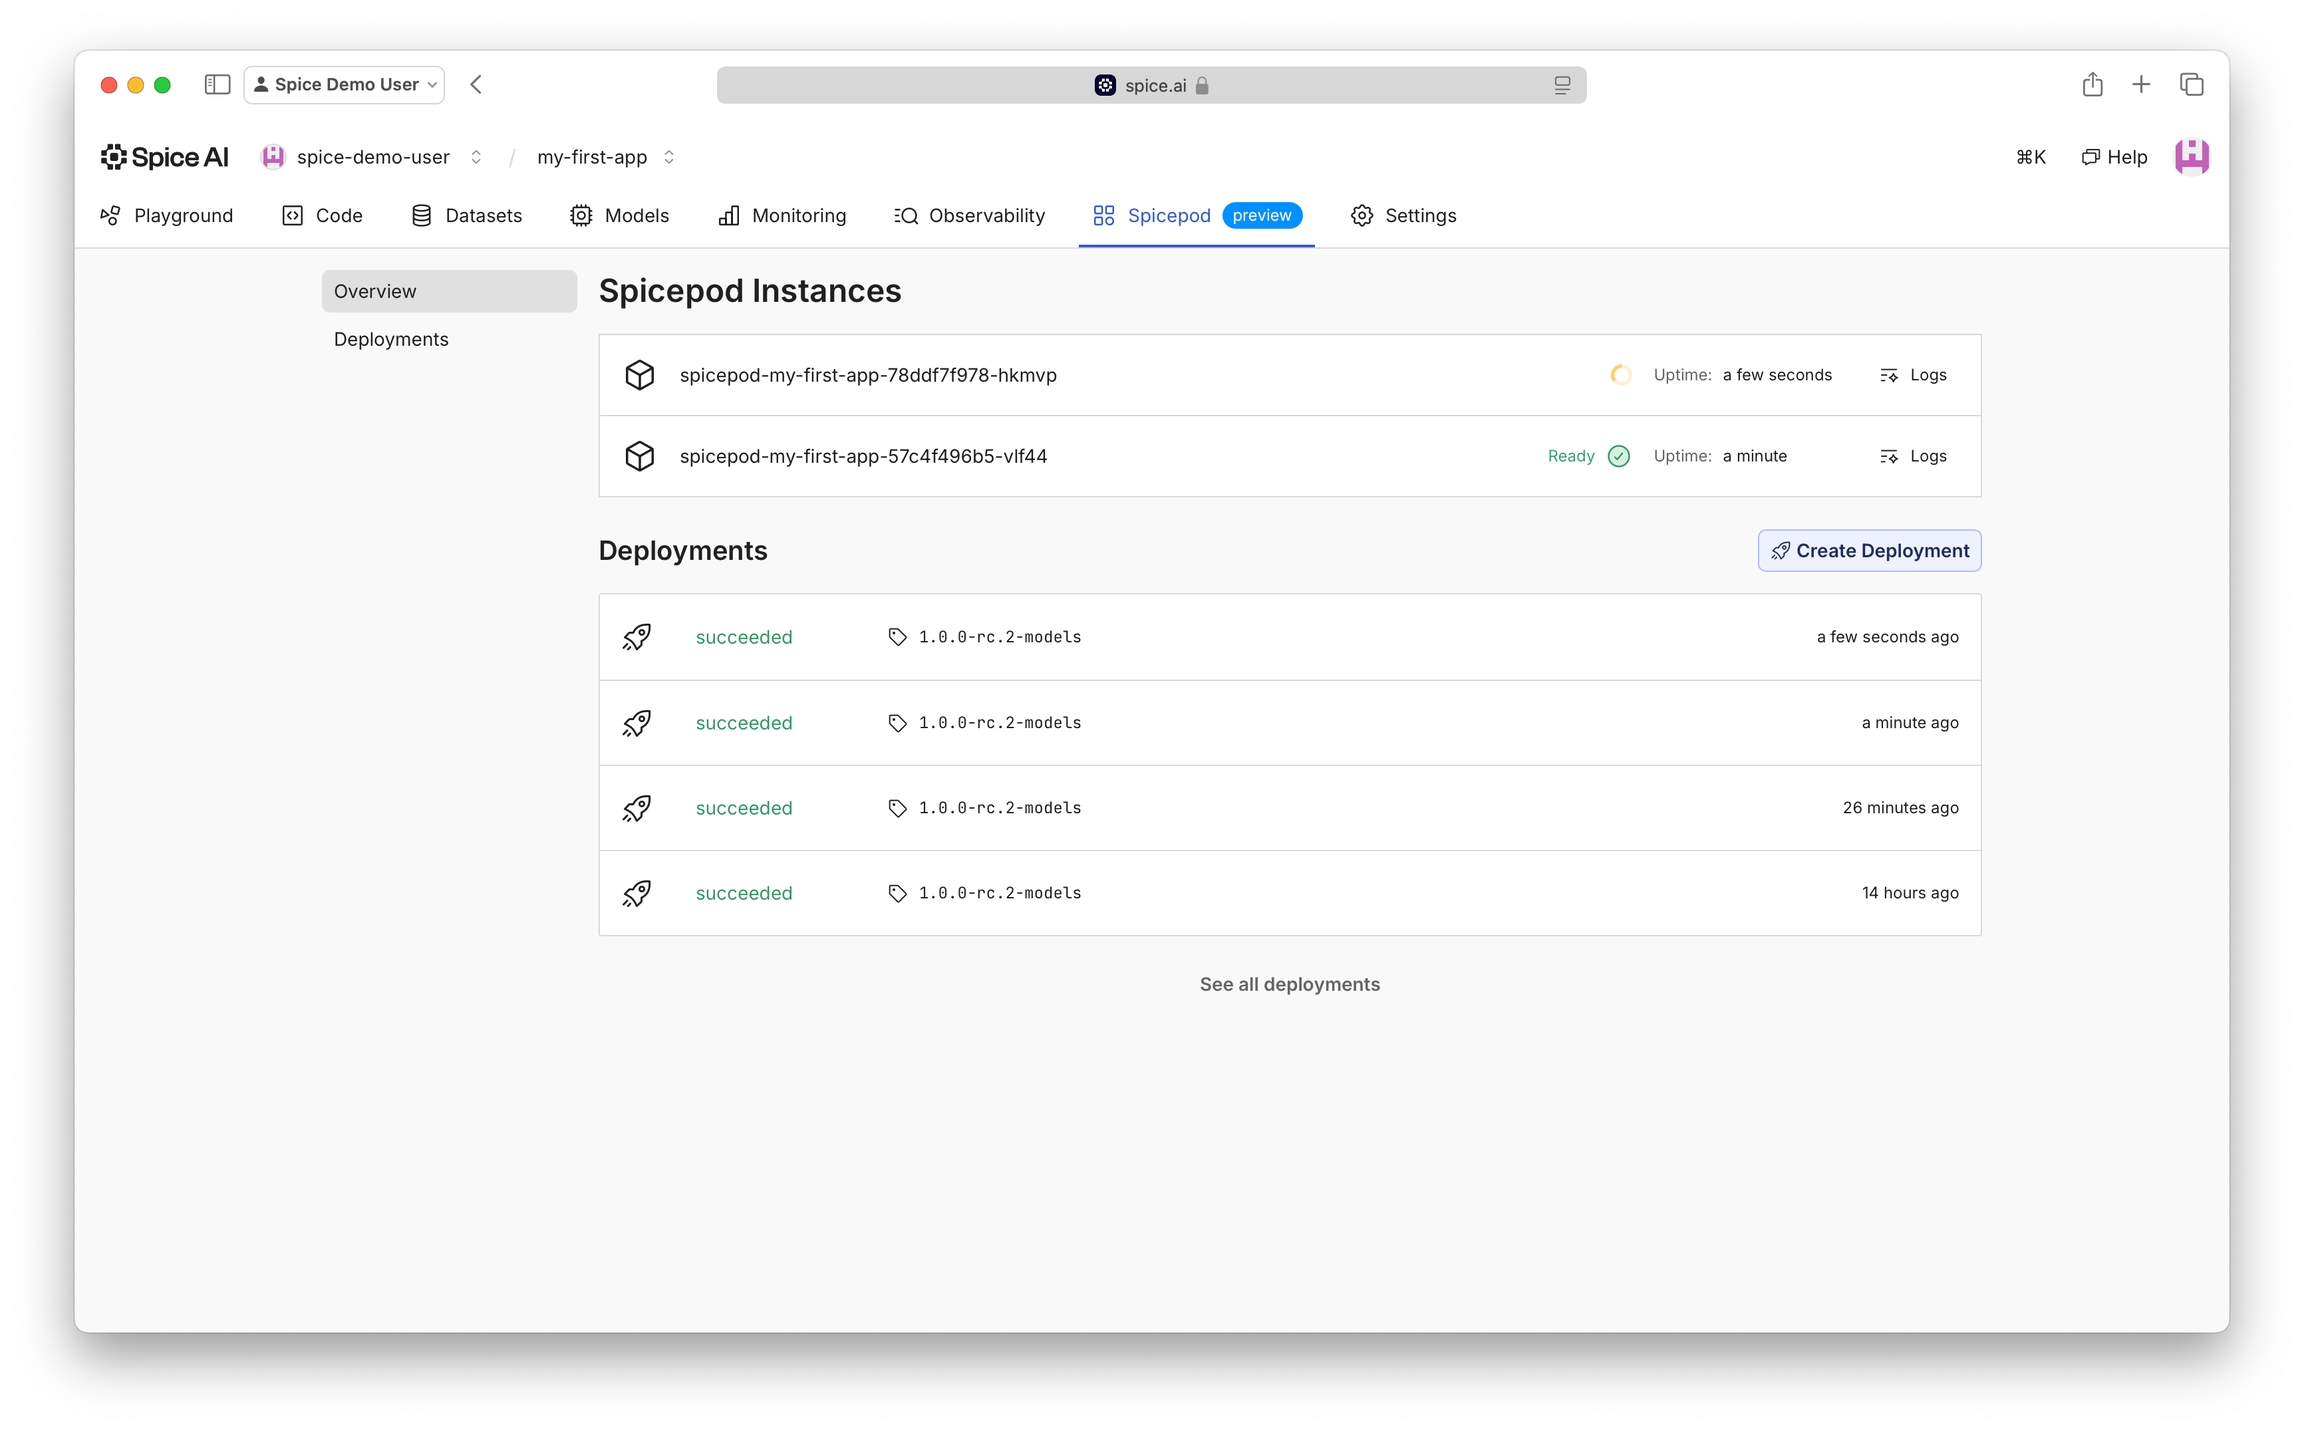Expand the spice-demo-user organization switcher
The width and height of the screenshot is (2304, 1431).
point(476,157)
